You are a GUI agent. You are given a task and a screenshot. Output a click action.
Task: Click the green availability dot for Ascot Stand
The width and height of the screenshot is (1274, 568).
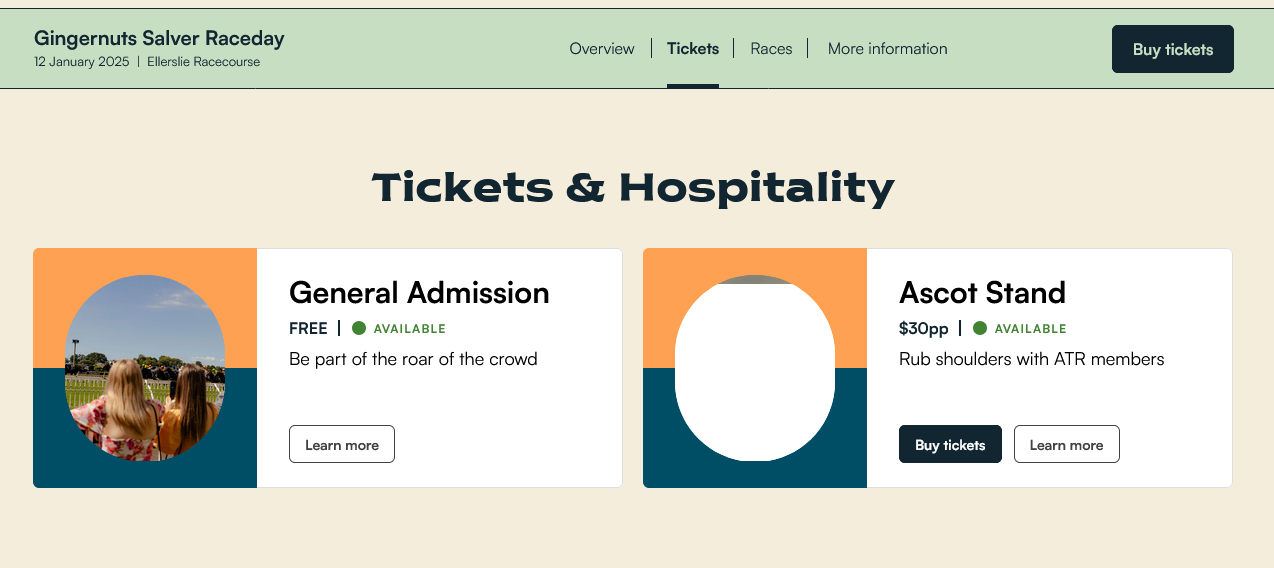click(x=980, y=328)
